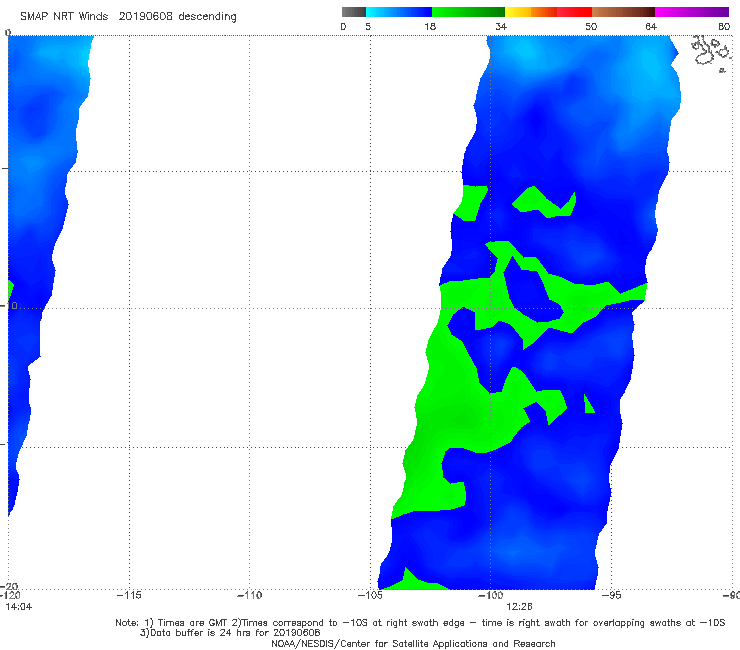Click the longitude label "-110"
Viewport: 740px width, 650px height.
(249, 595)
